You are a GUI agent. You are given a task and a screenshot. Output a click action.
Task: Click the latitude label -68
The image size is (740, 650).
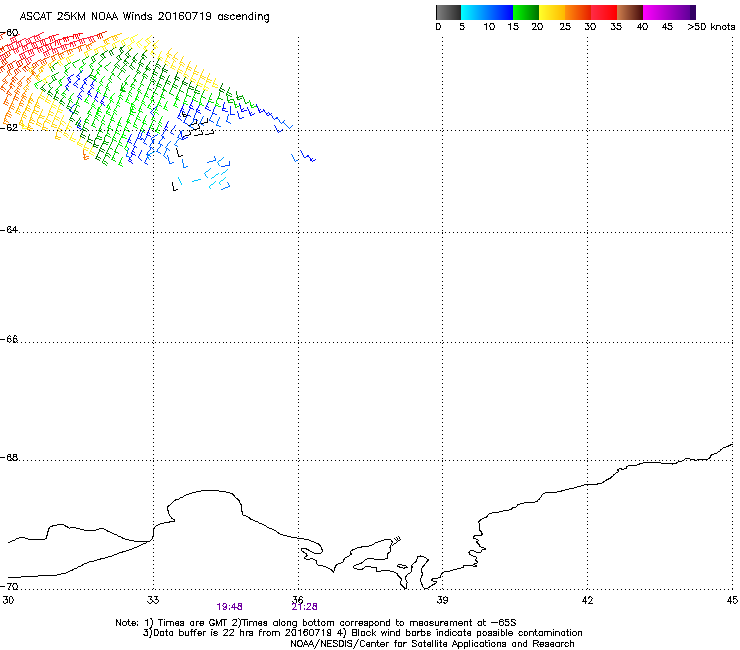point(9,458)
